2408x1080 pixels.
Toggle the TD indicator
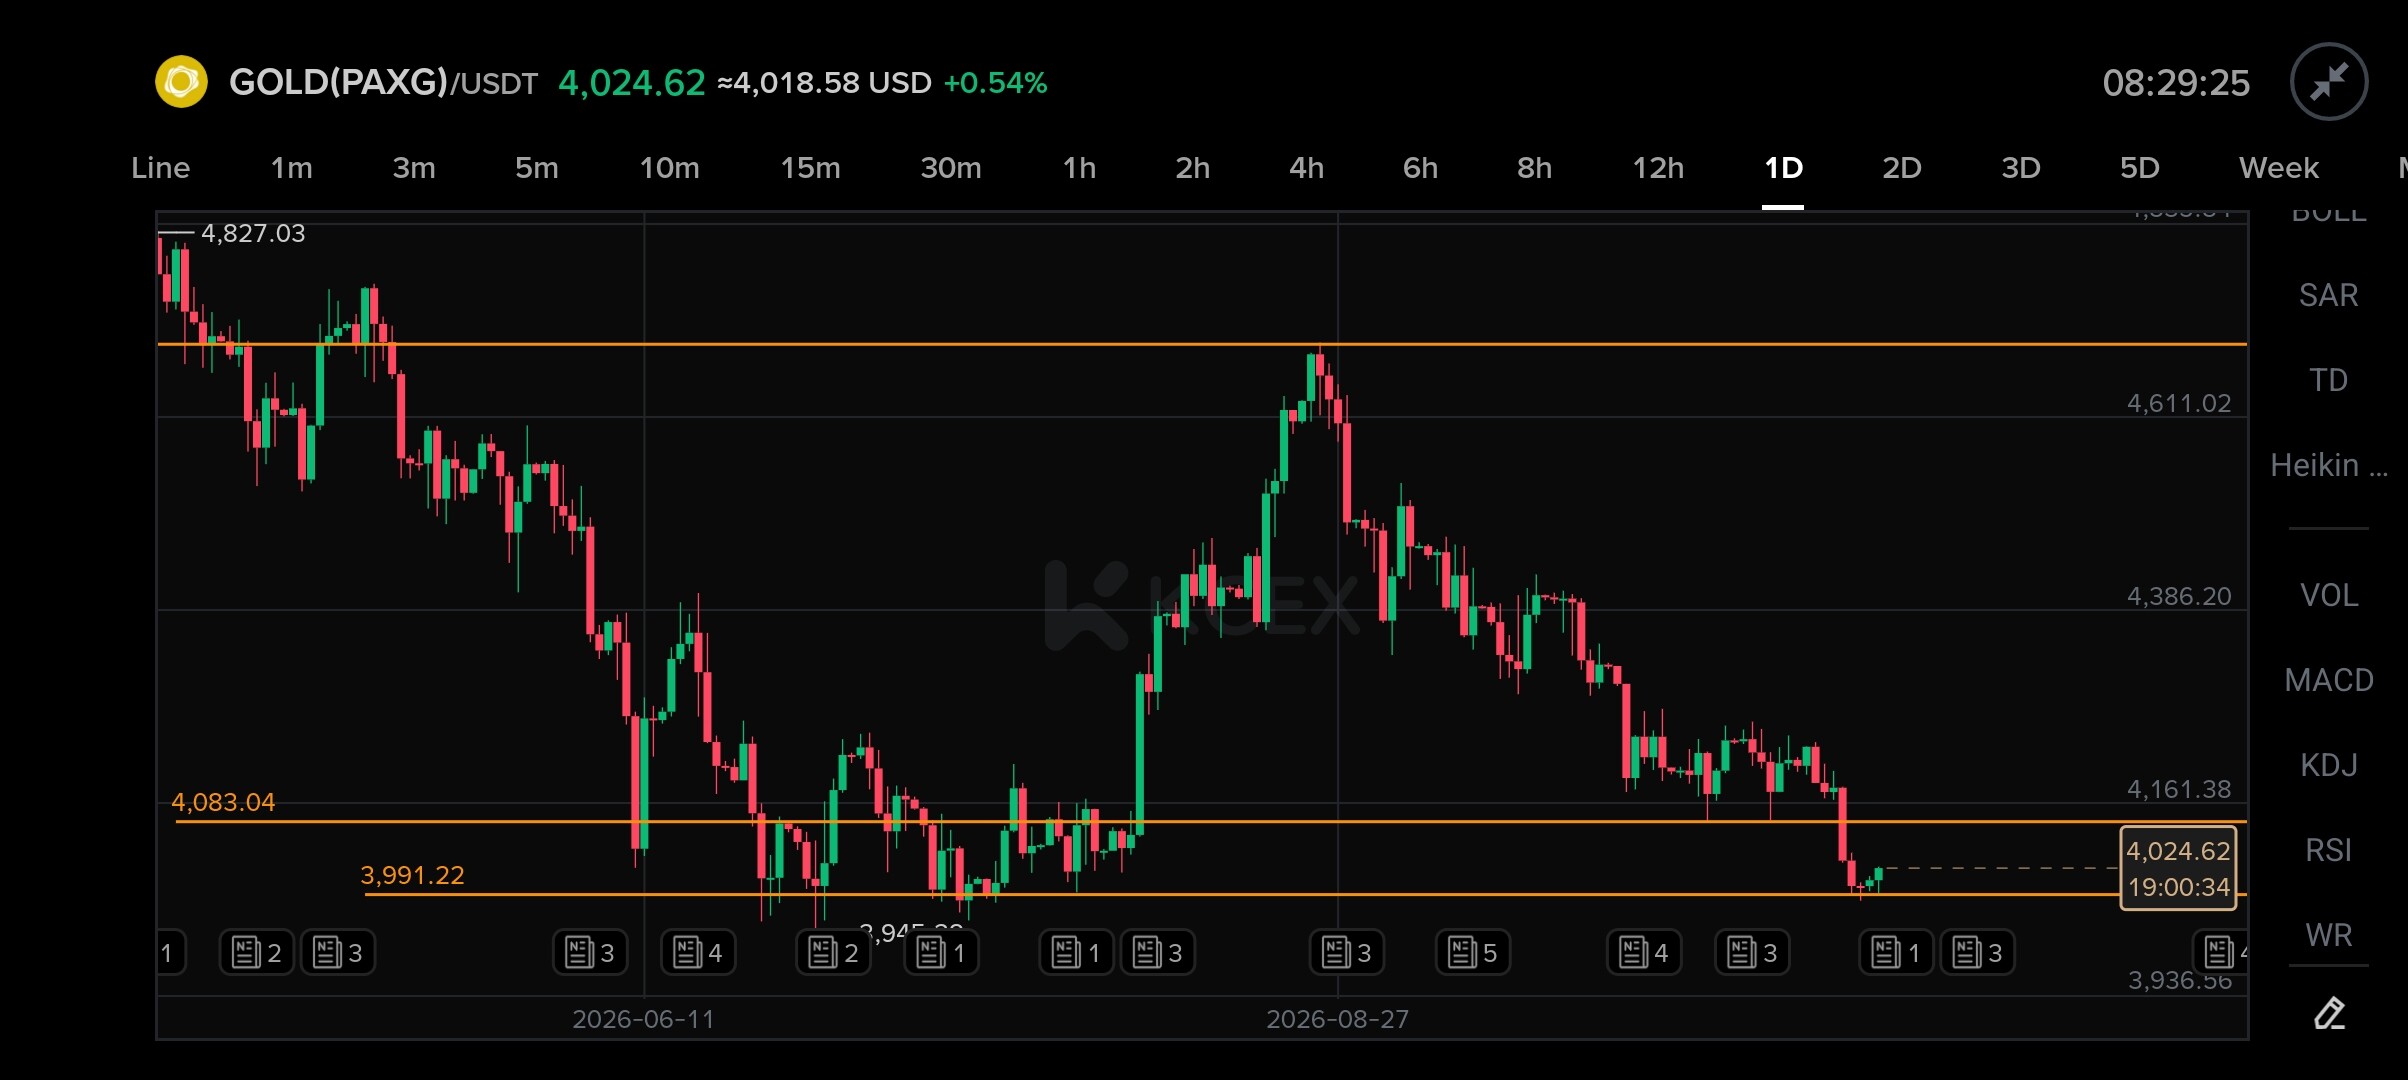coord(2328,380)
